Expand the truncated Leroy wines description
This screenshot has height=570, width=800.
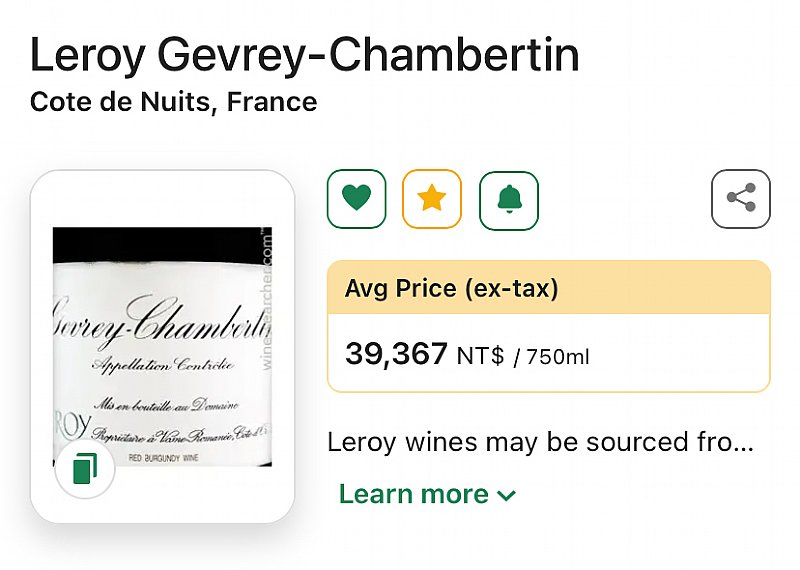(x=540, y=442)
